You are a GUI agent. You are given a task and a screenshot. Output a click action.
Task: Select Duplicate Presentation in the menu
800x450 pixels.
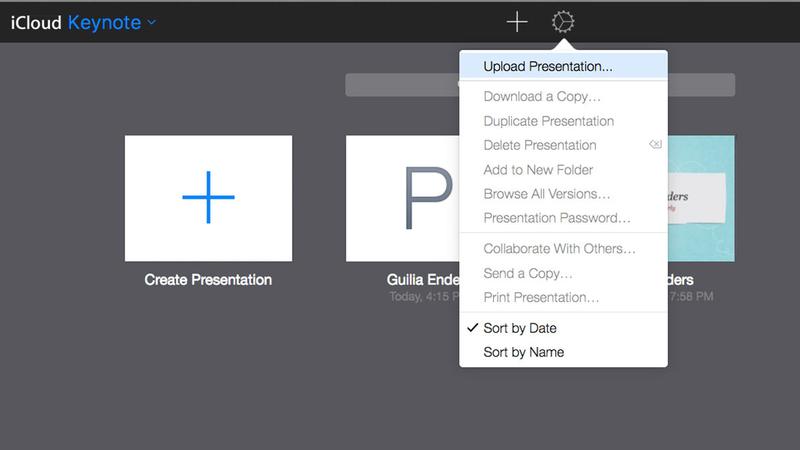coord(548,121)
